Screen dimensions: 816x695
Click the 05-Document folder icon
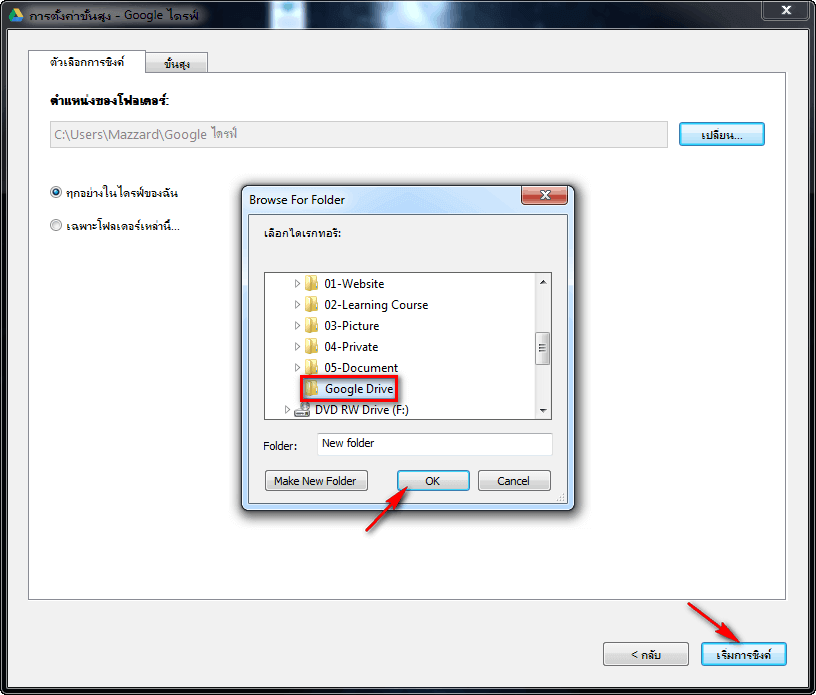311,368
